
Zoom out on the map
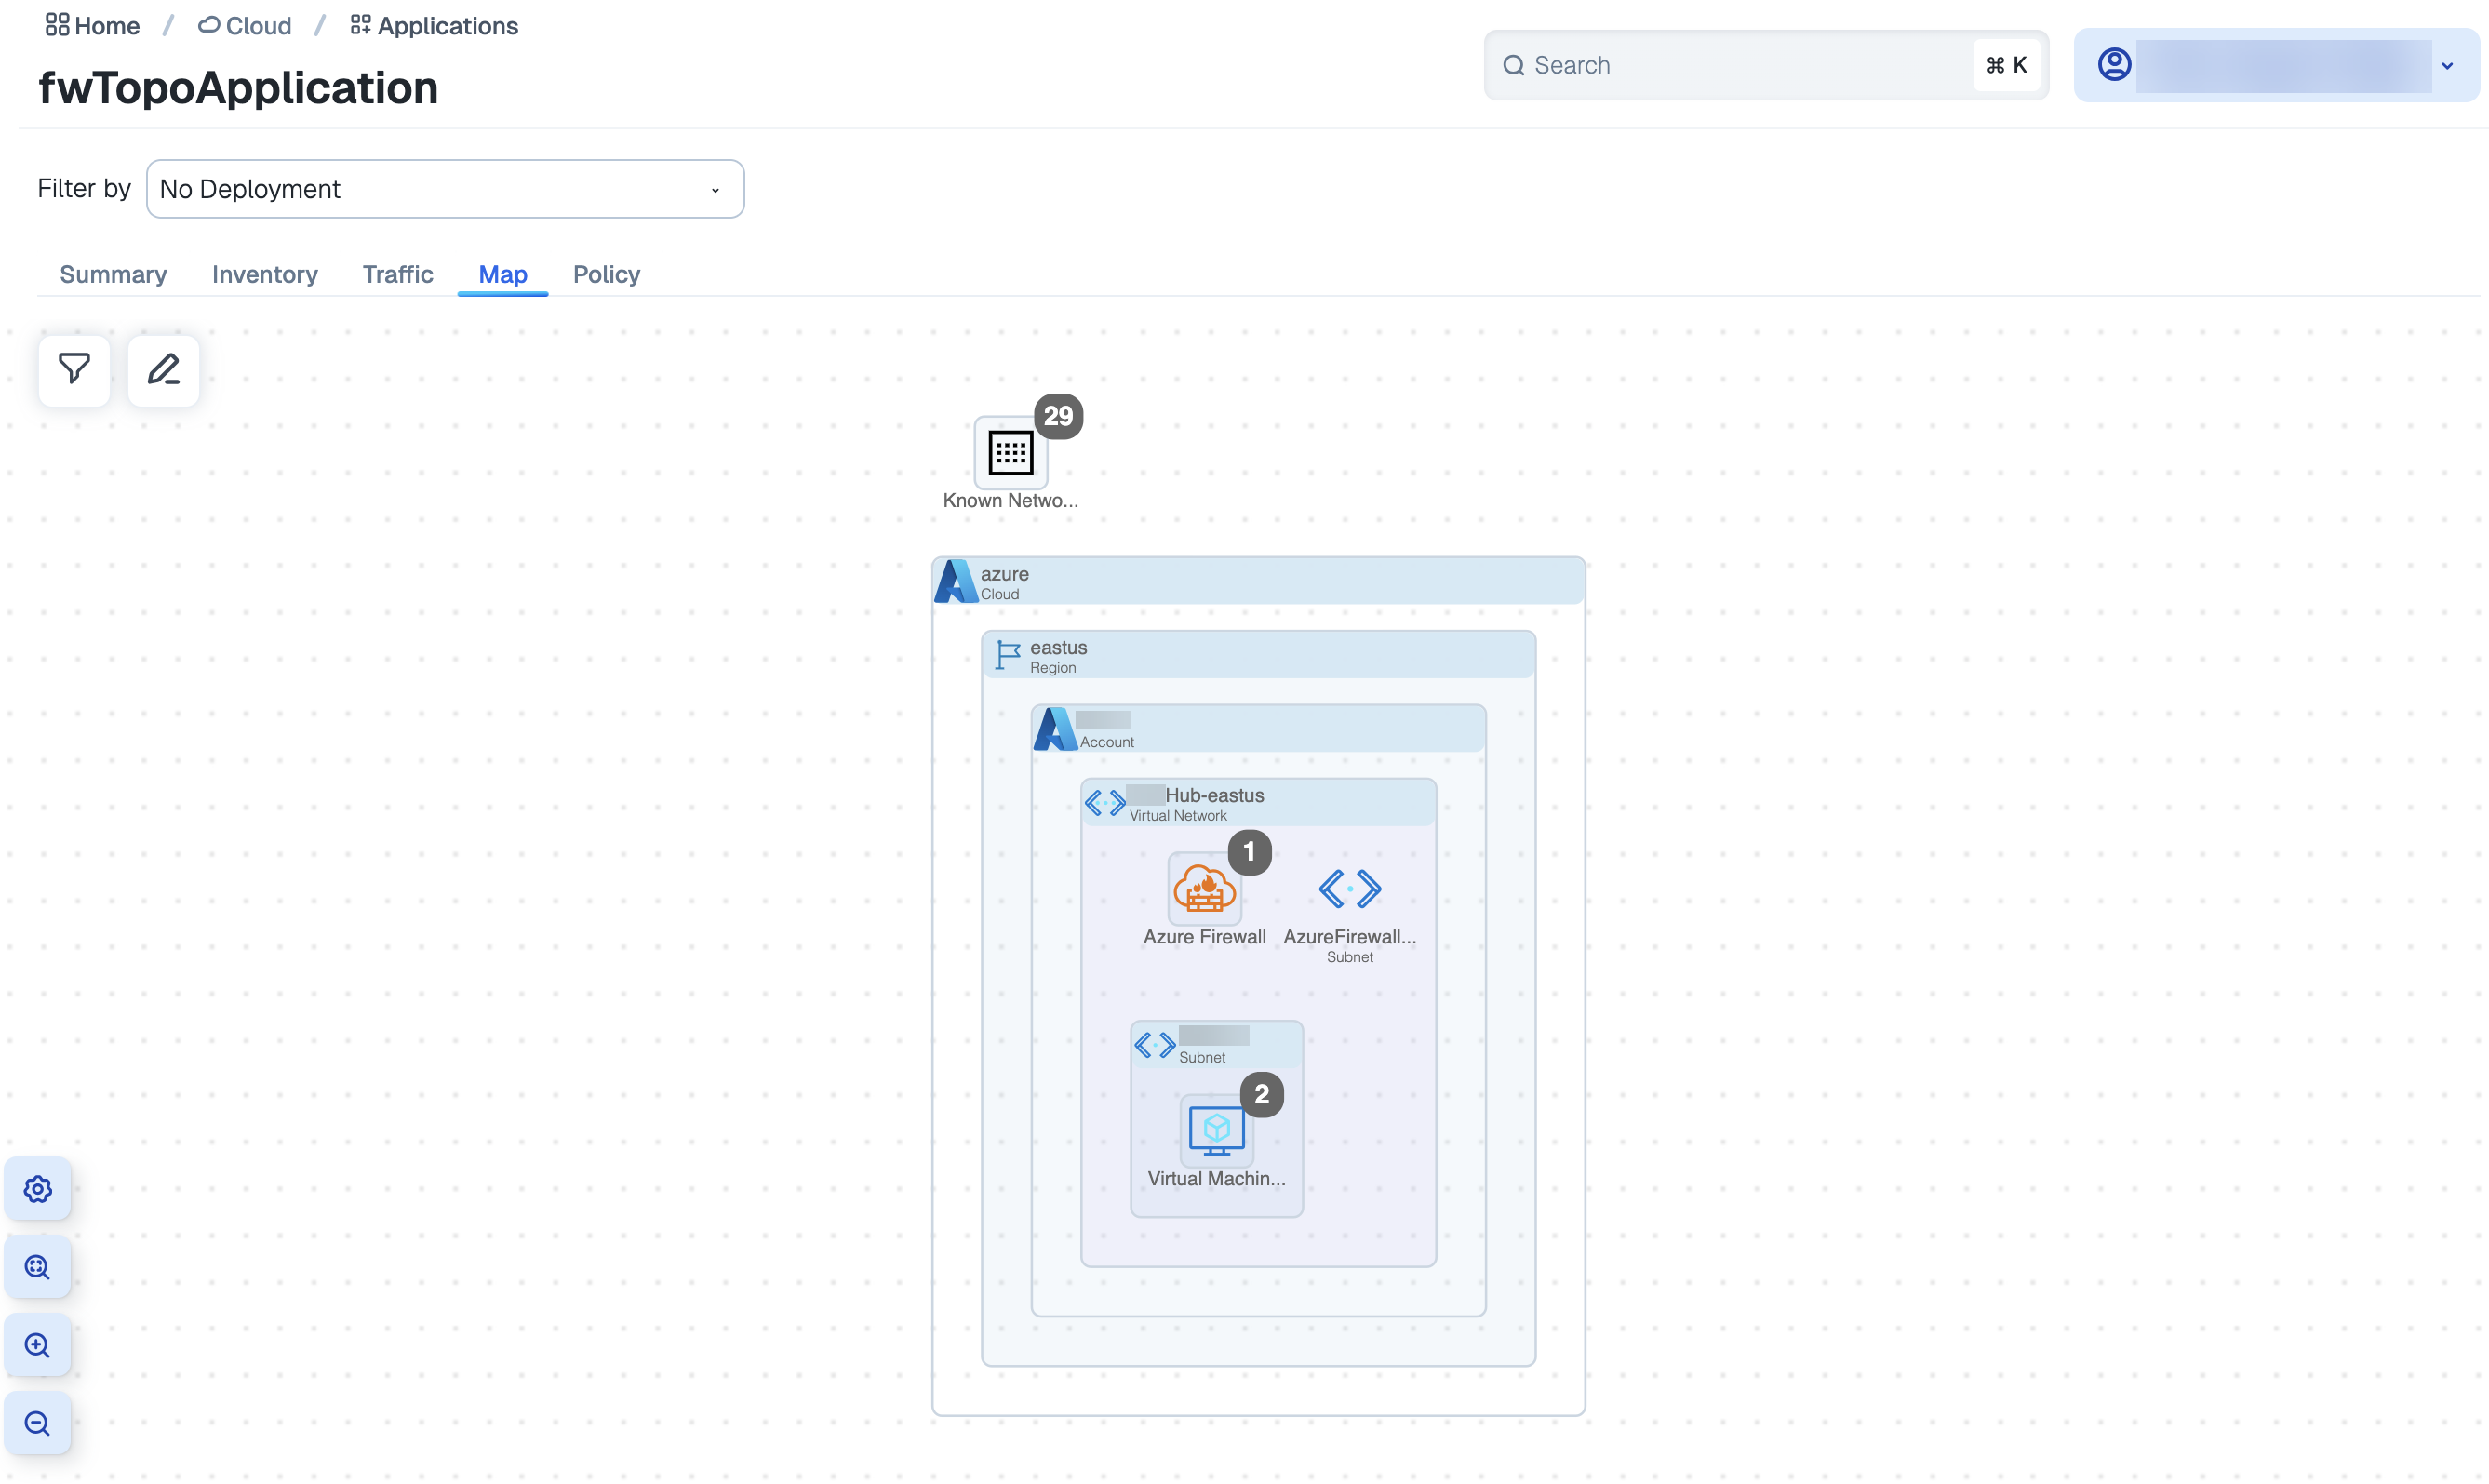[x=38, y=1423]
